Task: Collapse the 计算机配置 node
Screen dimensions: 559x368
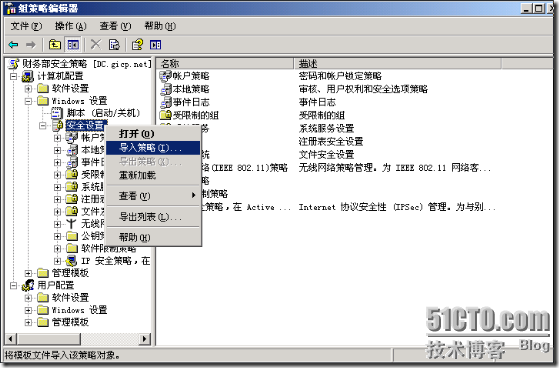Action: (14, 76)
